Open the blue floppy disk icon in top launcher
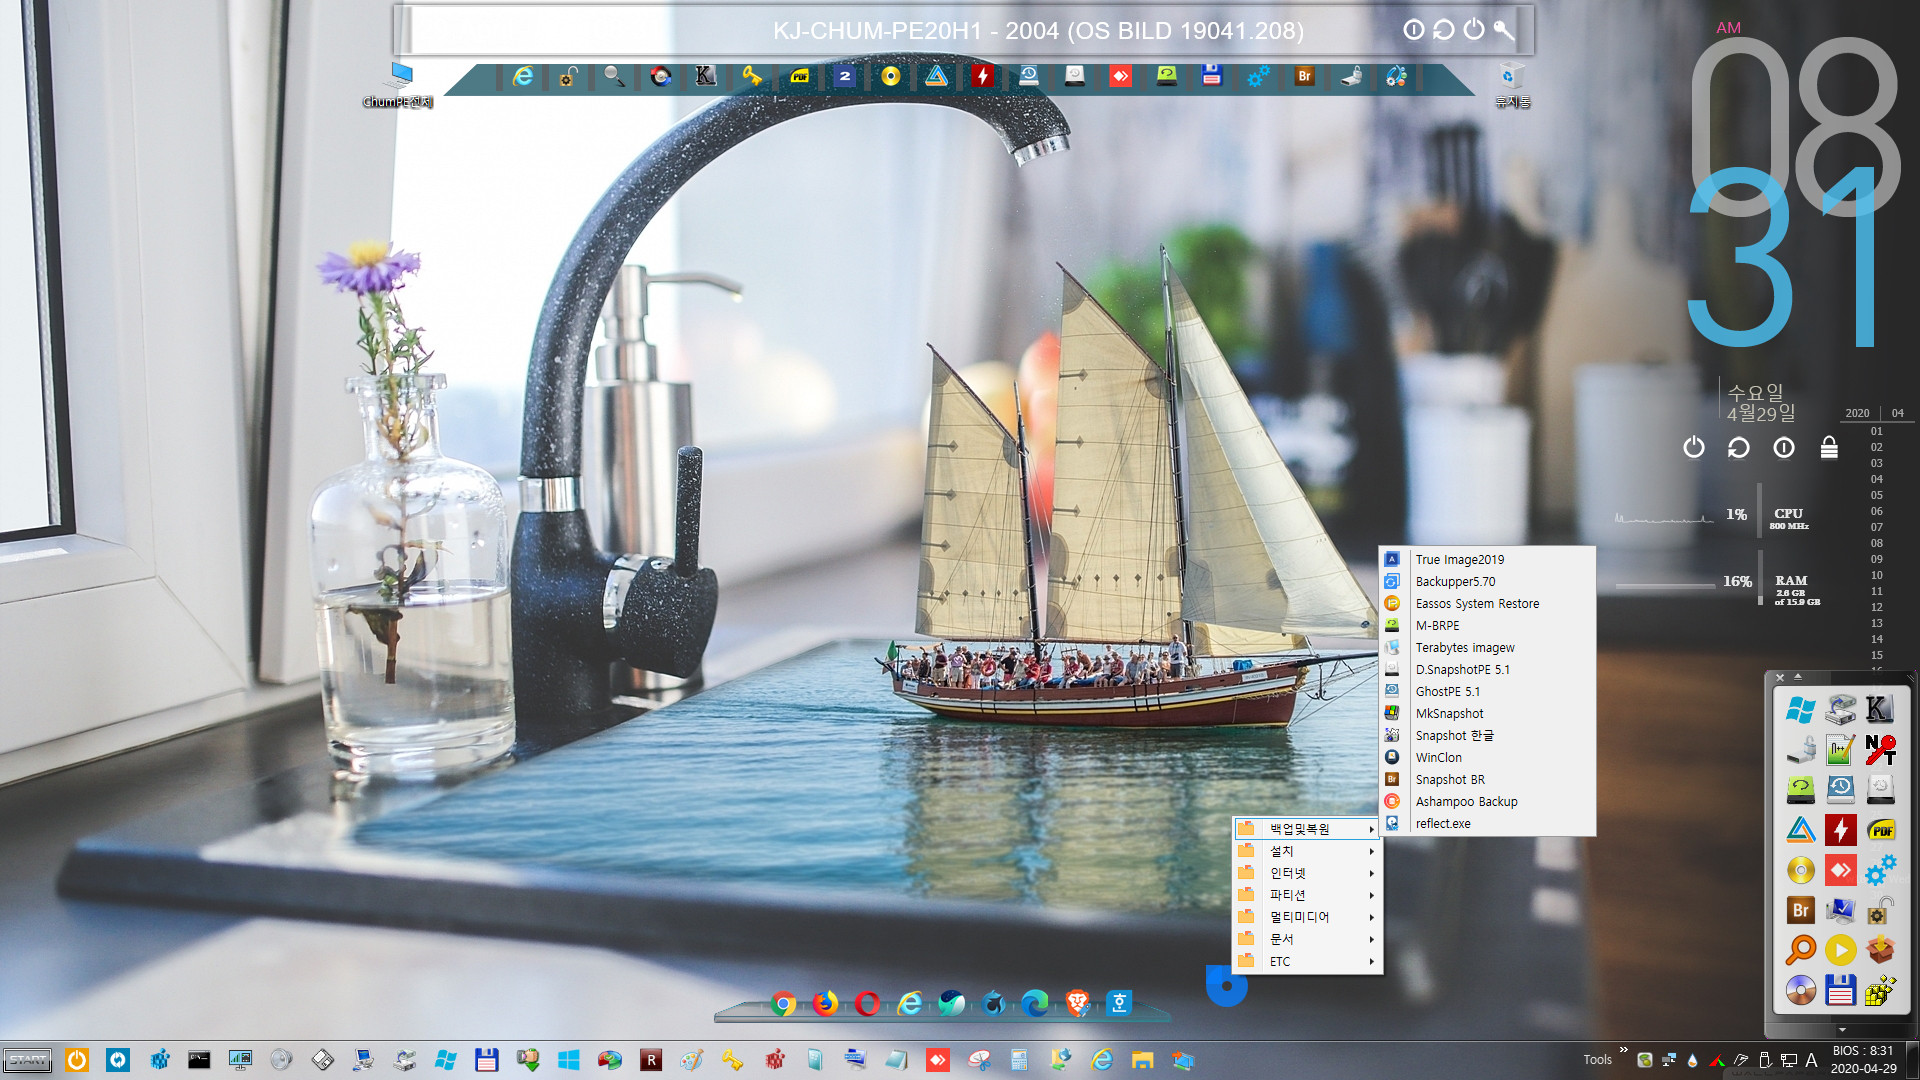Screen dimensions: 1920x1080 point(1212,76)
